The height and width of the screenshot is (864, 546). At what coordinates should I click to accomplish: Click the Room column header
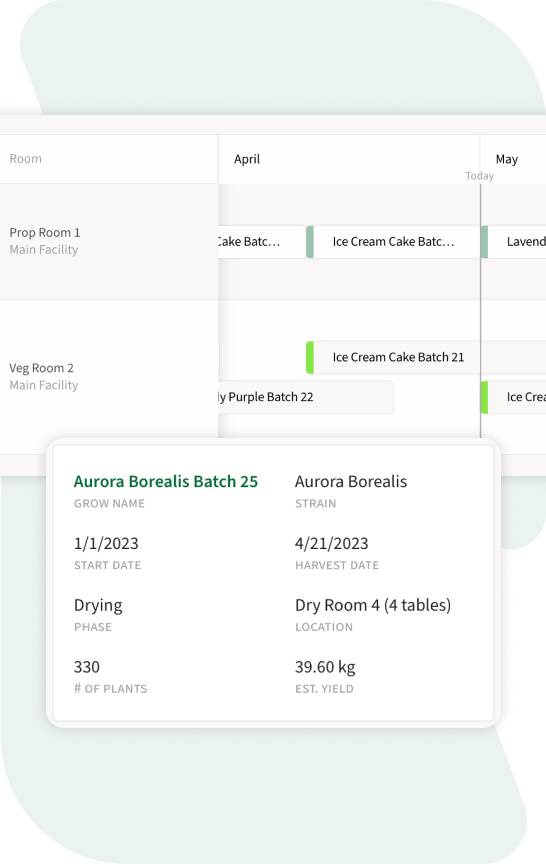tap(25, 159)
